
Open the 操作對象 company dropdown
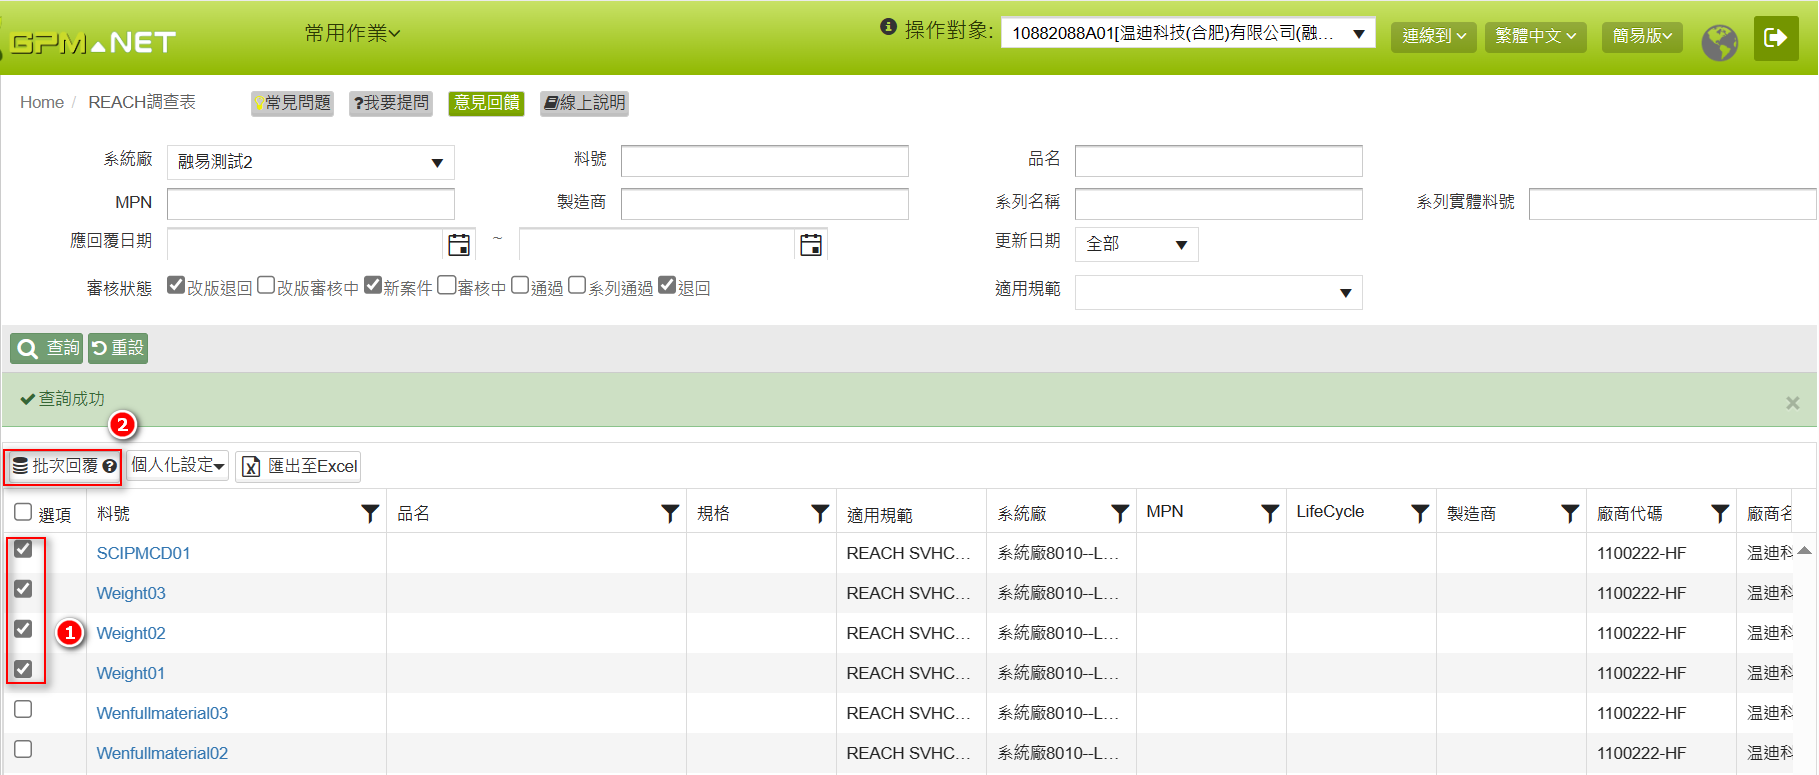click(1188, 33)
